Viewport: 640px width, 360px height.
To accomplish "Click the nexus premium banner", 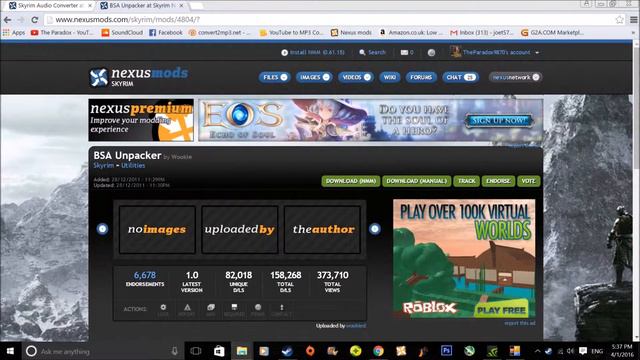I will (141, 120).
